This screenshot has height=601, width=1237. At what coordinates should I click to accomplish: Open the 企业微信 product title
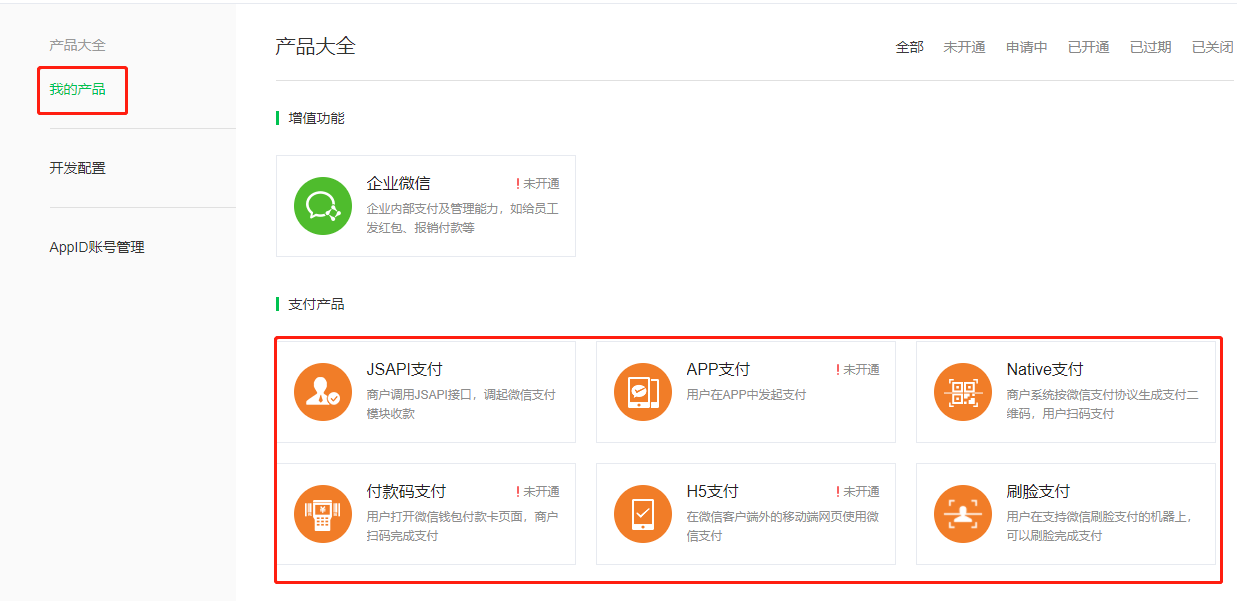tap(398, 183)
